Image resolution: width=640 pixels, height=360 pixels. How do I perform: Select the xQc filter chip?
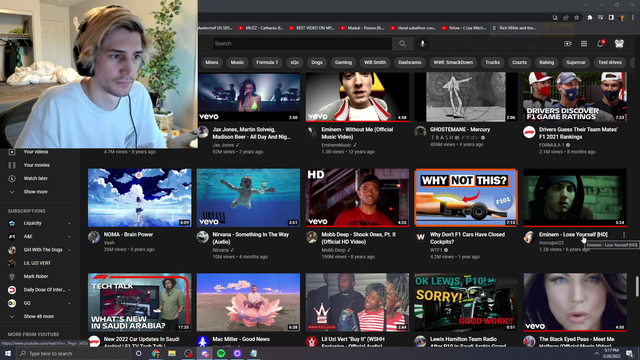[295, 62]
